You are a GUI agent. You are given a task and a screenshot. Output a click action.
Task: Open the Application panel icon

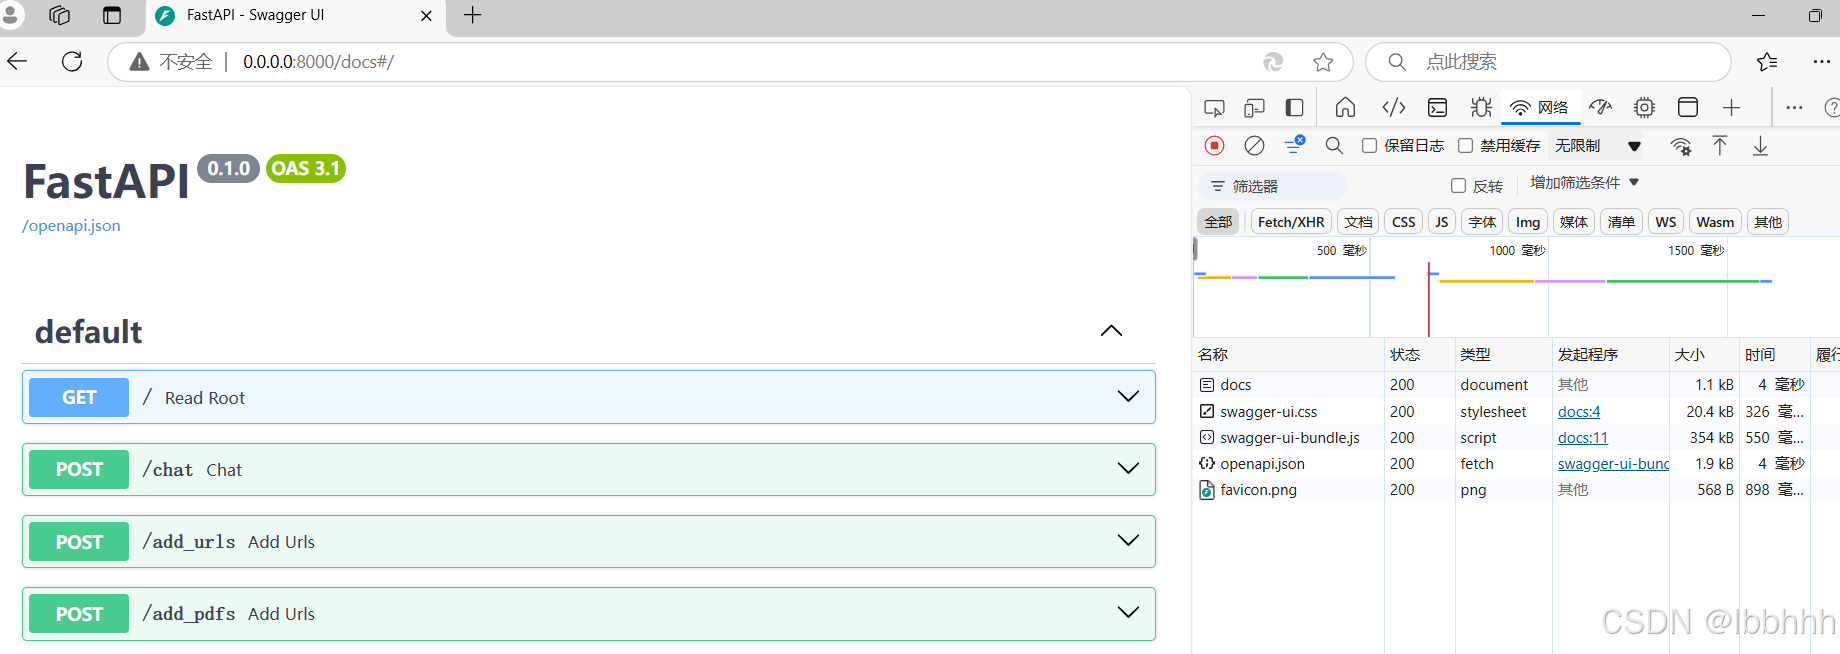1688,107
